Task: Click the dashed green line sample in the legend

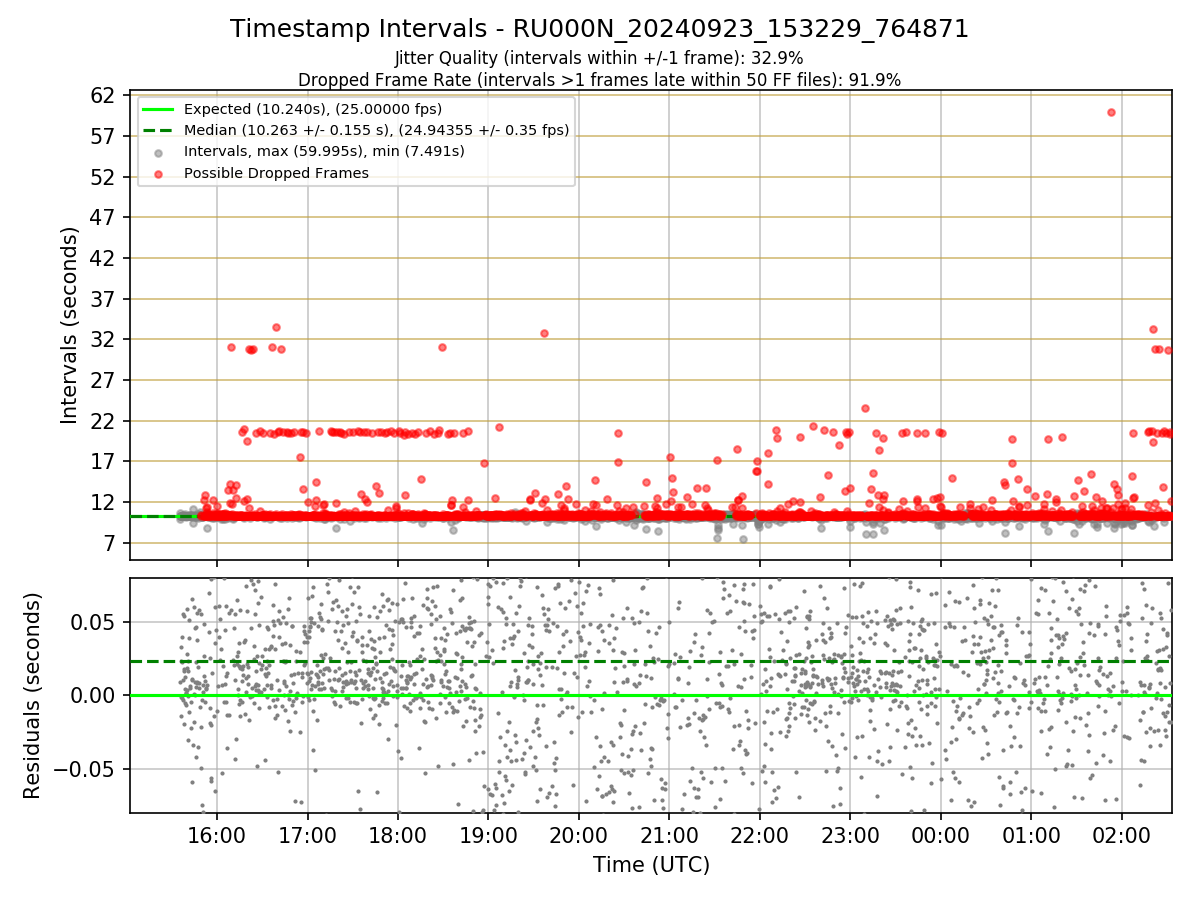Action: coord(159,130)
